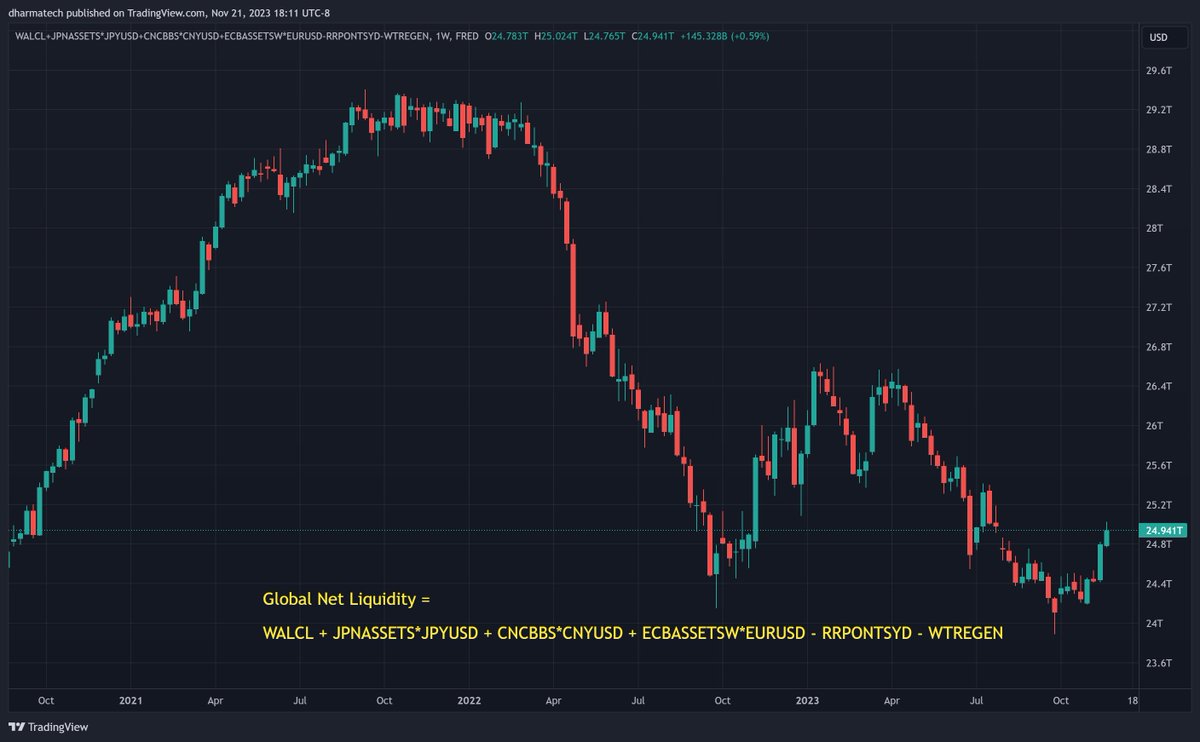
Task: Click the 26.4T price axis label
Action: [1159, 386]
